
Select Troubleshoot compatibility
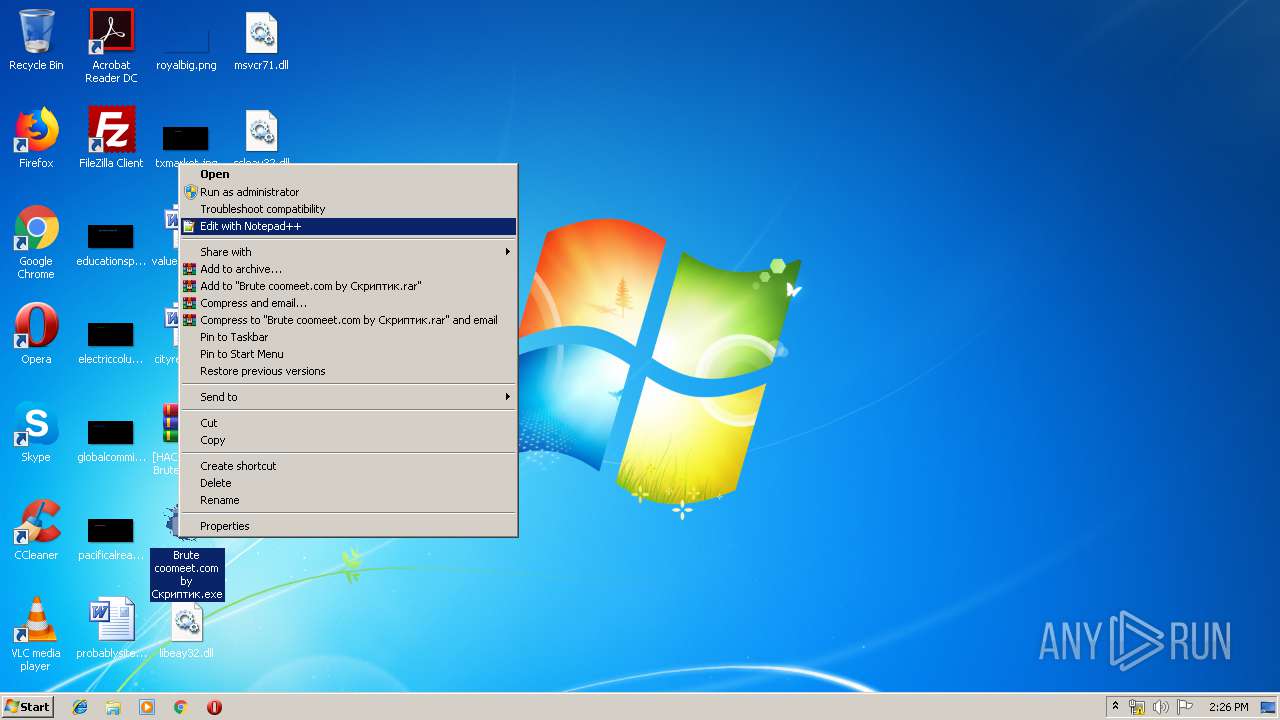pos(348,209)
